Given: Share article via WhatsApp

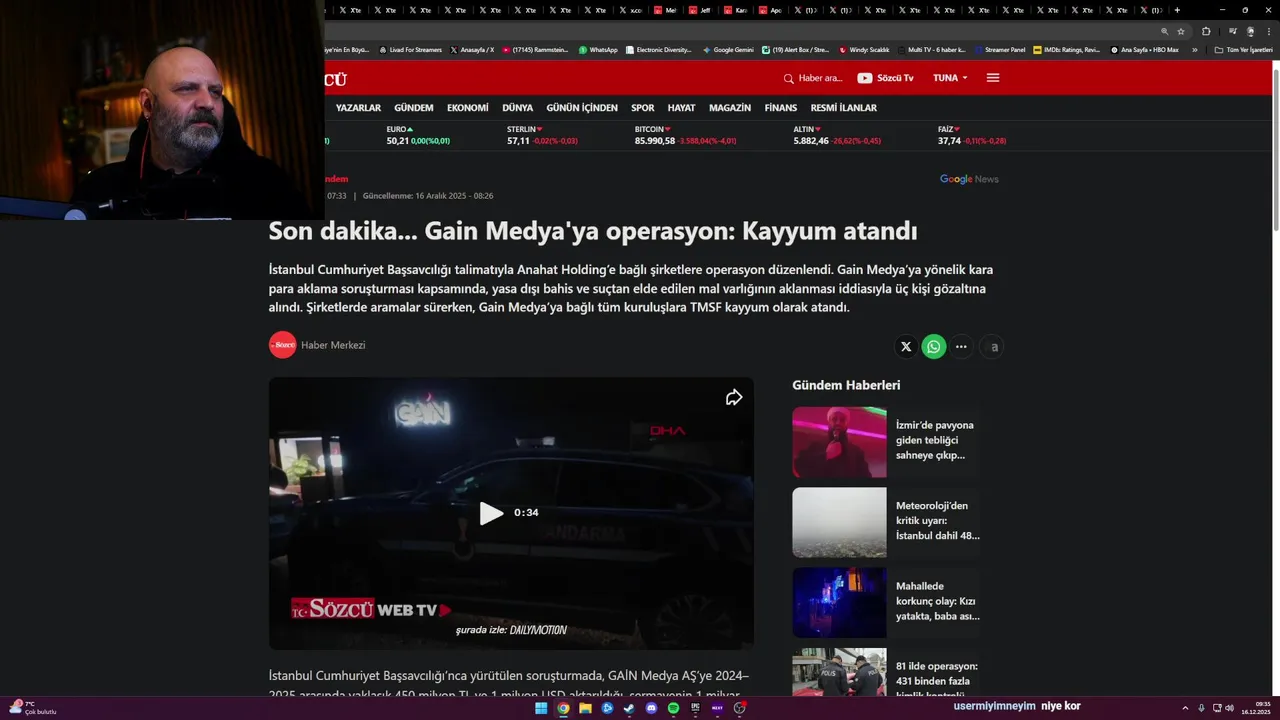Looking at the screenshot, I should pos(934,347).
